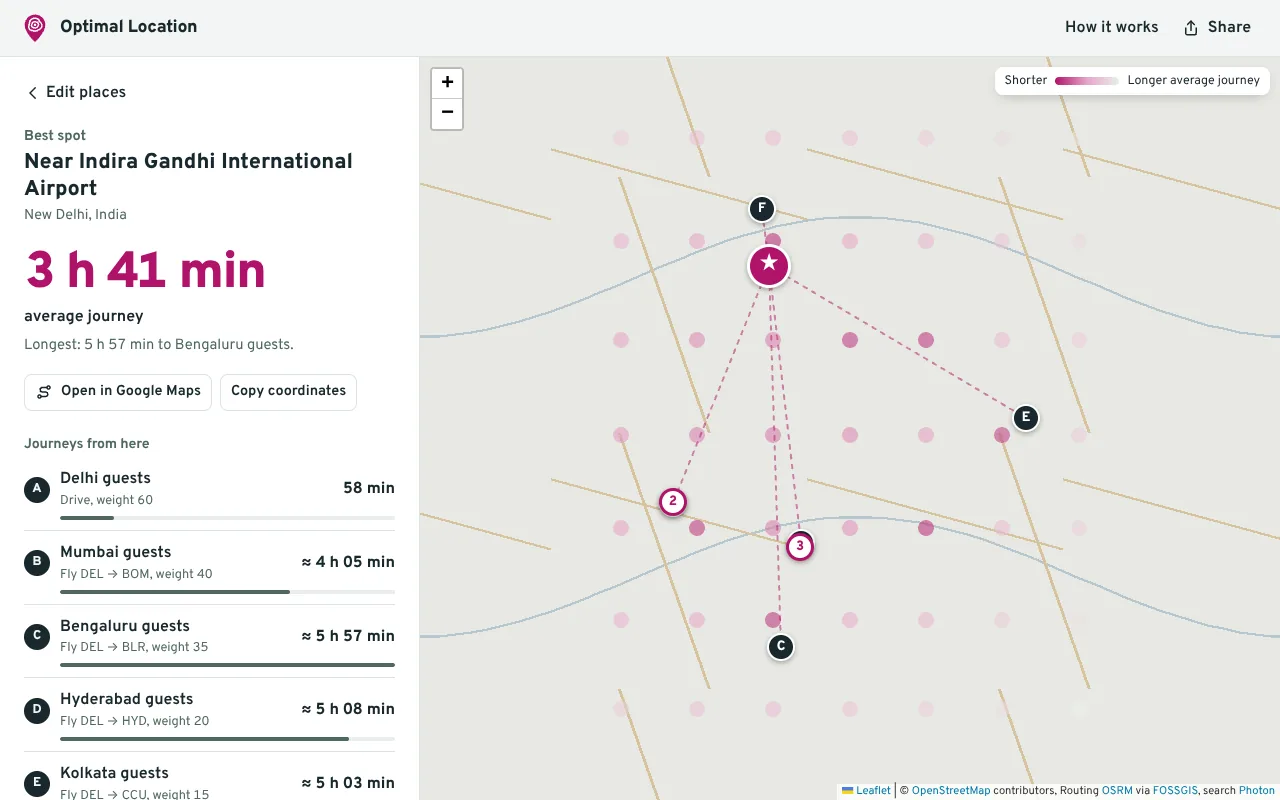Click the Bengaluru guests journey progress bar
This screenshot has width=1280, height=800.
[x=227, y=665]
